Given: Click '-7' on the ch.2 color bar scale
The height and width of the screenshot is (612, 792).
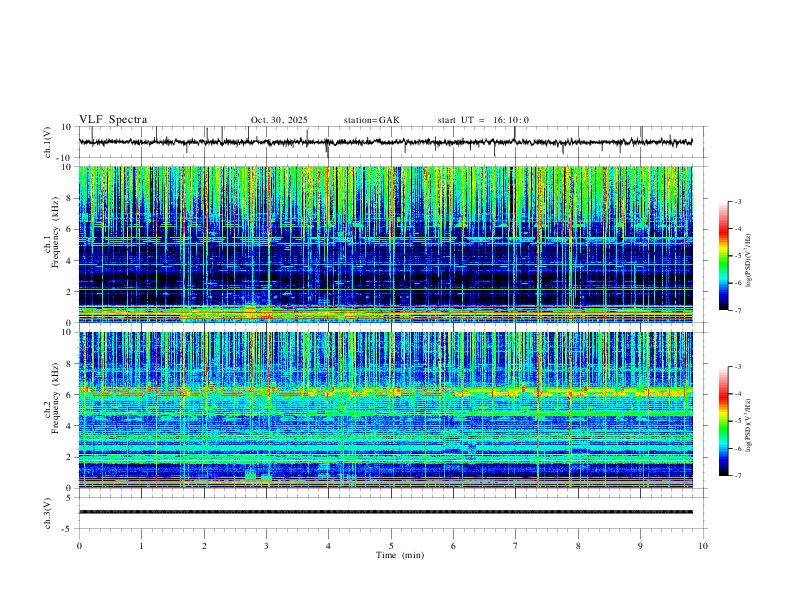Looking at the screenshot, I should point(737,476).
